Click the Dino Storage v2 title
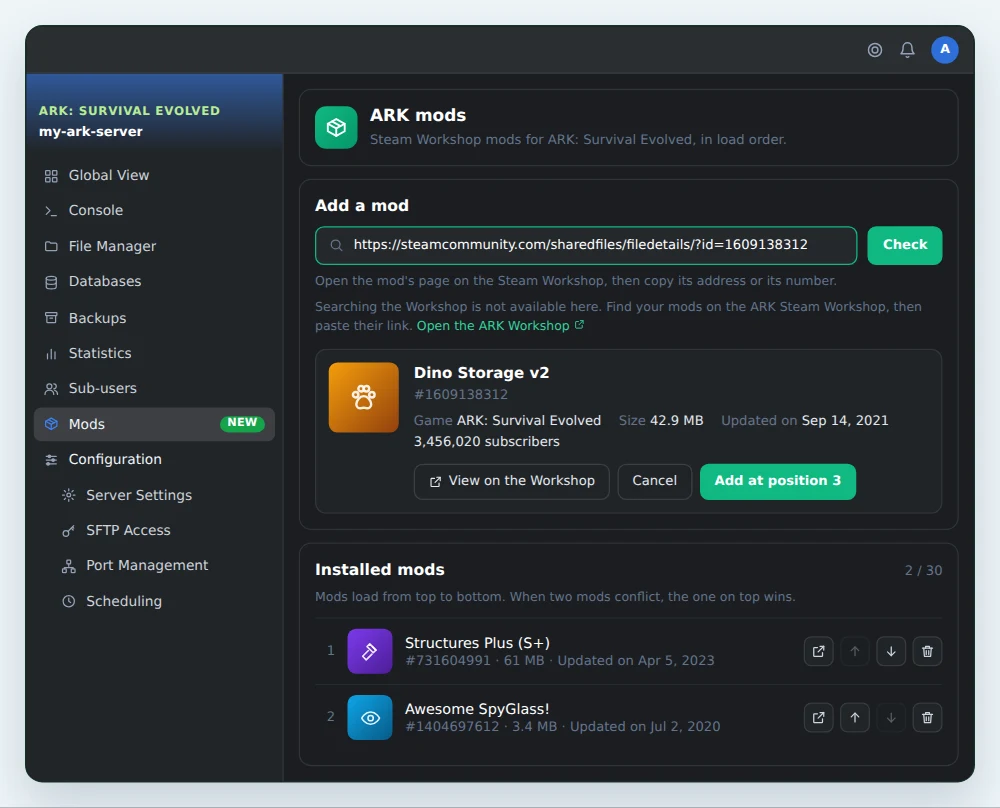Screen dimensions: 1000x808 click(x=482, y=372)
